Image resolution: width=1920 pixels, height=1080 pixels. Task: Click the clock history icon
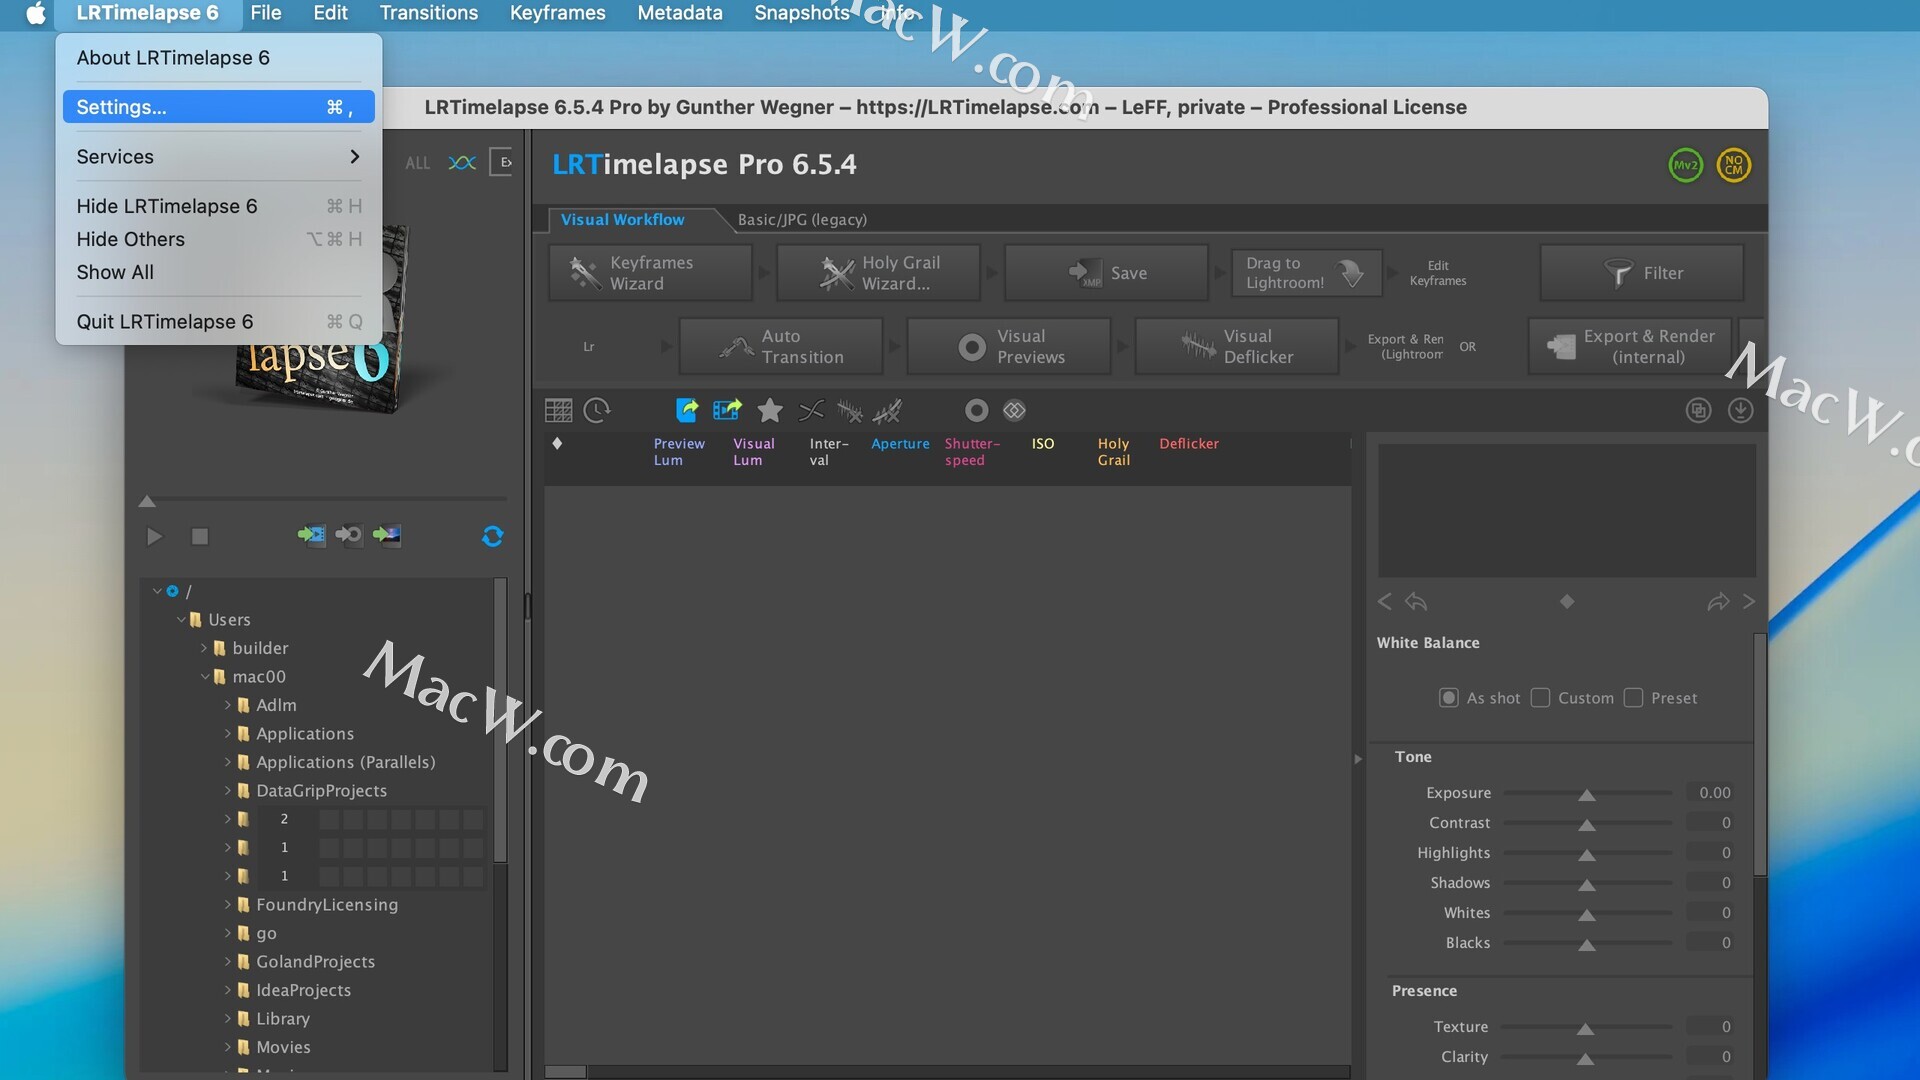[597, 410]
